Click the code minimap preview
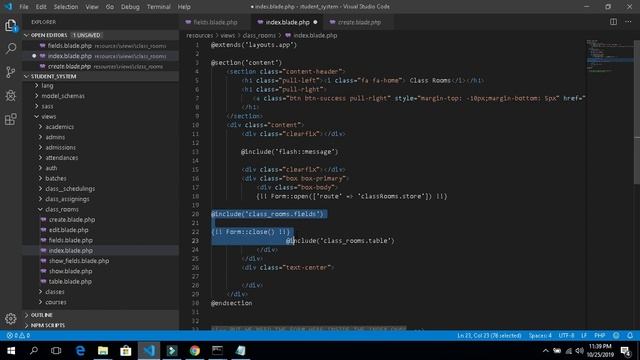The height and width of the screenshot is (360, 640). (x=609, y=56)
